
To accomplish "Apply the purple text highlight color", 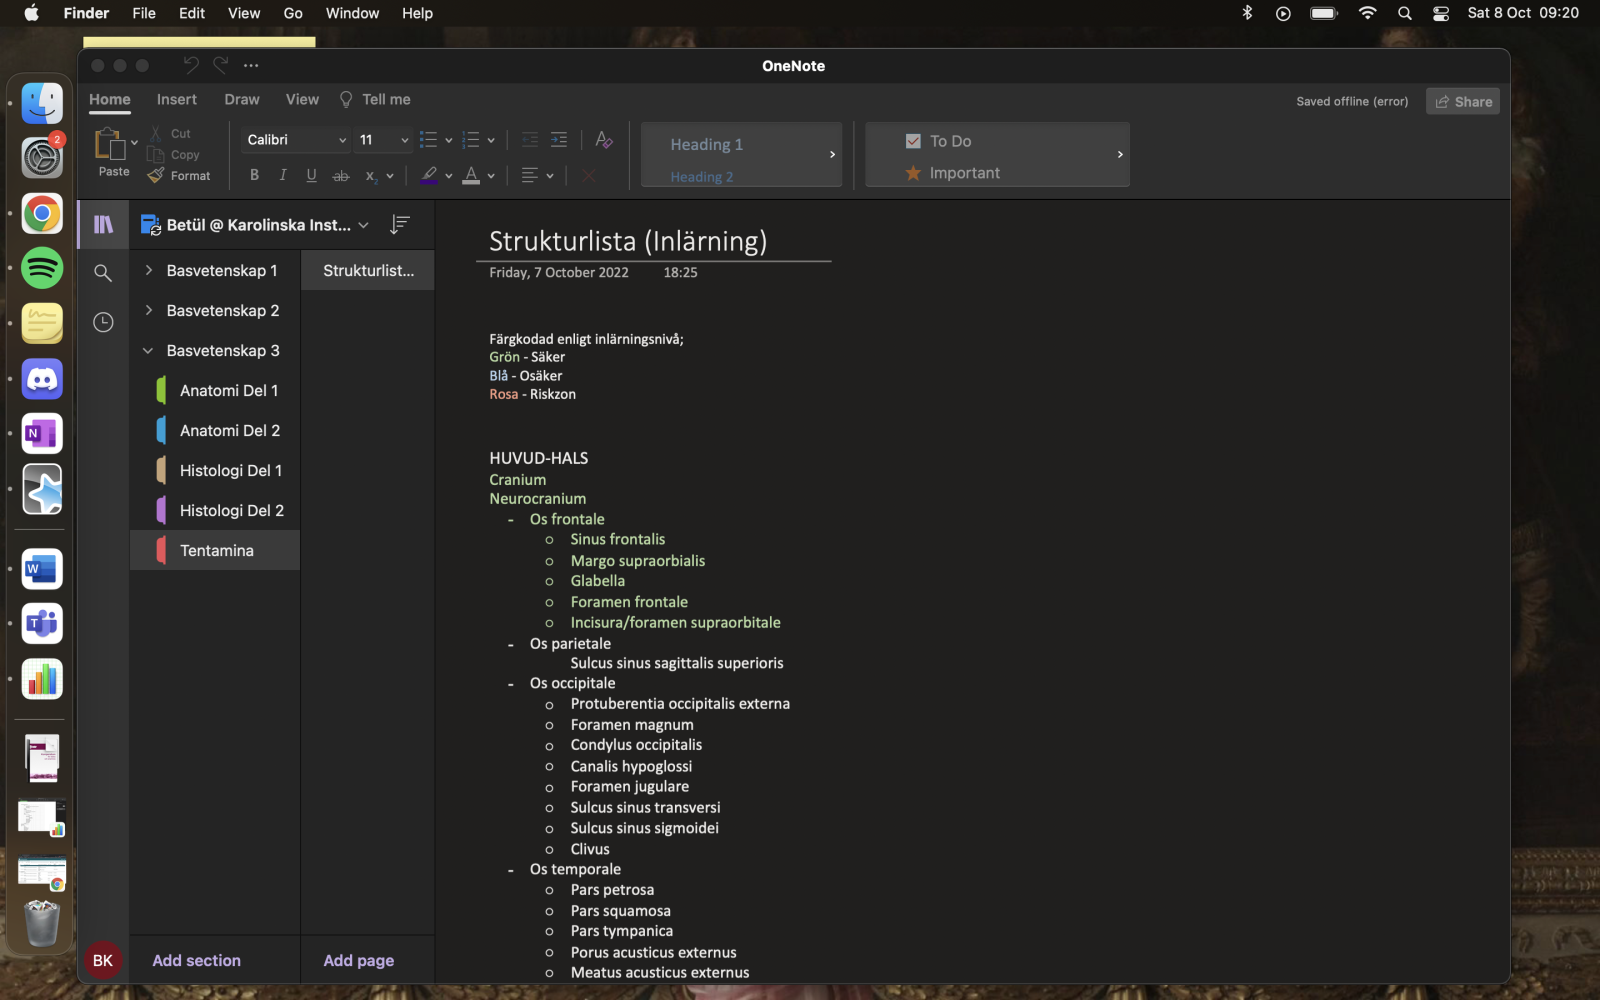I will click(429, 175).
